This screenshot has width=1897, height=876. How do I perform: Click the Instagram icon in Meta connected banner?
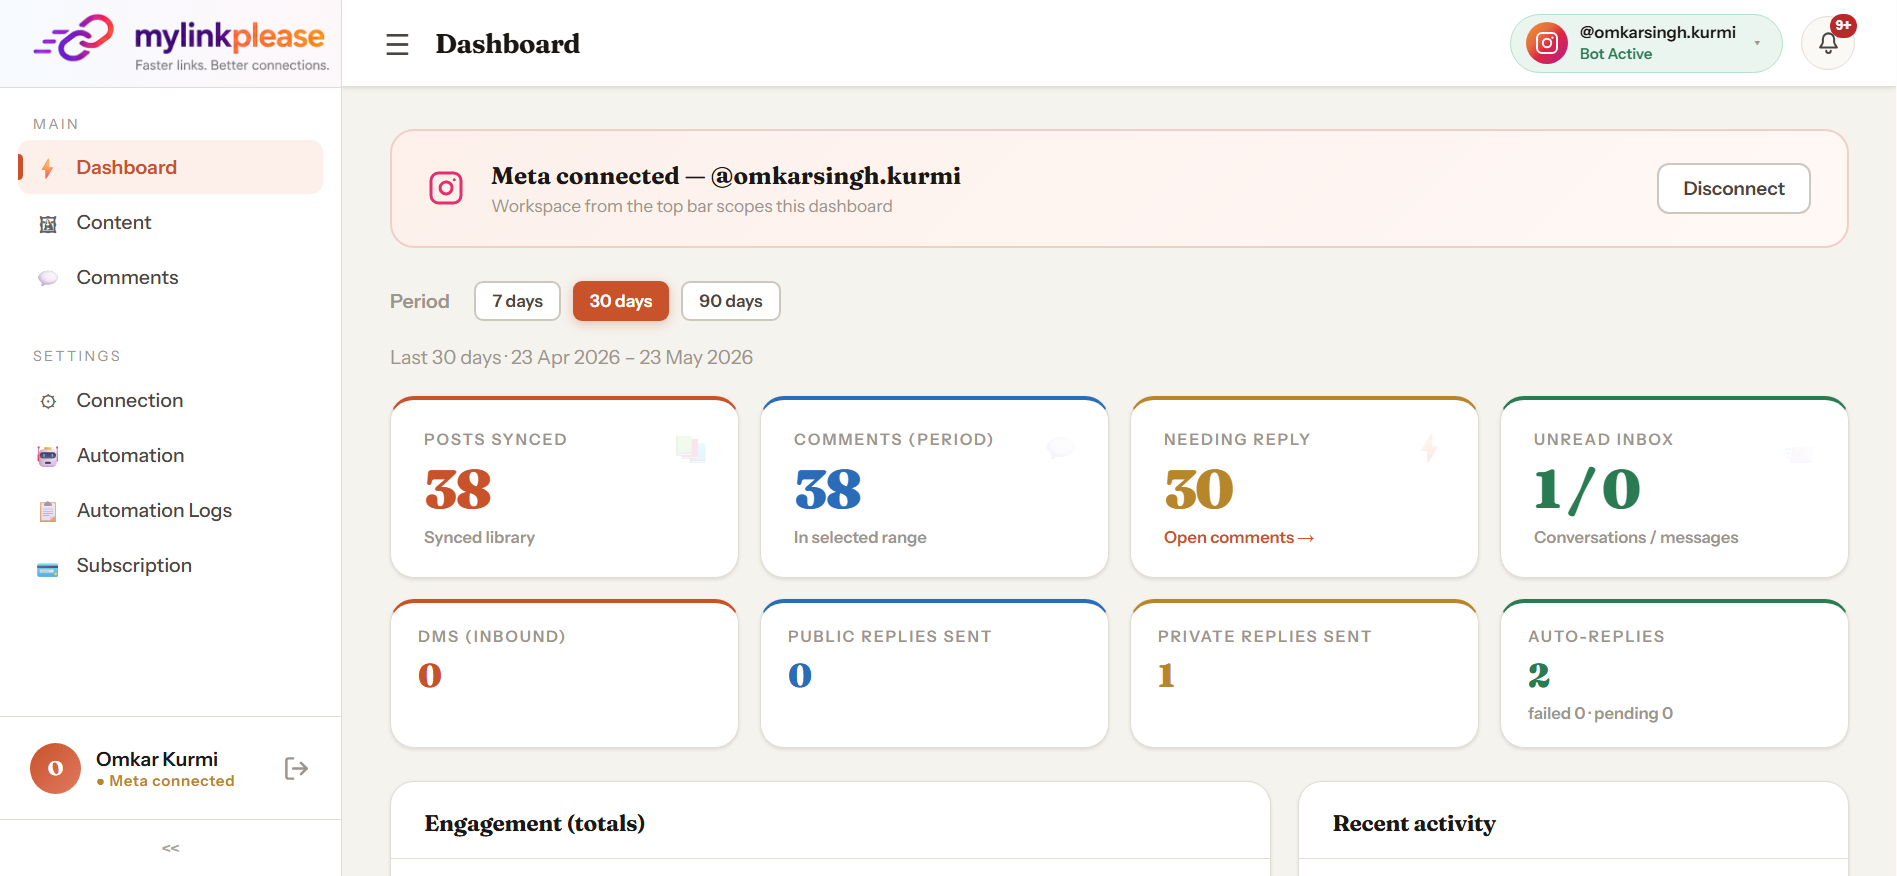coord(446,188)
